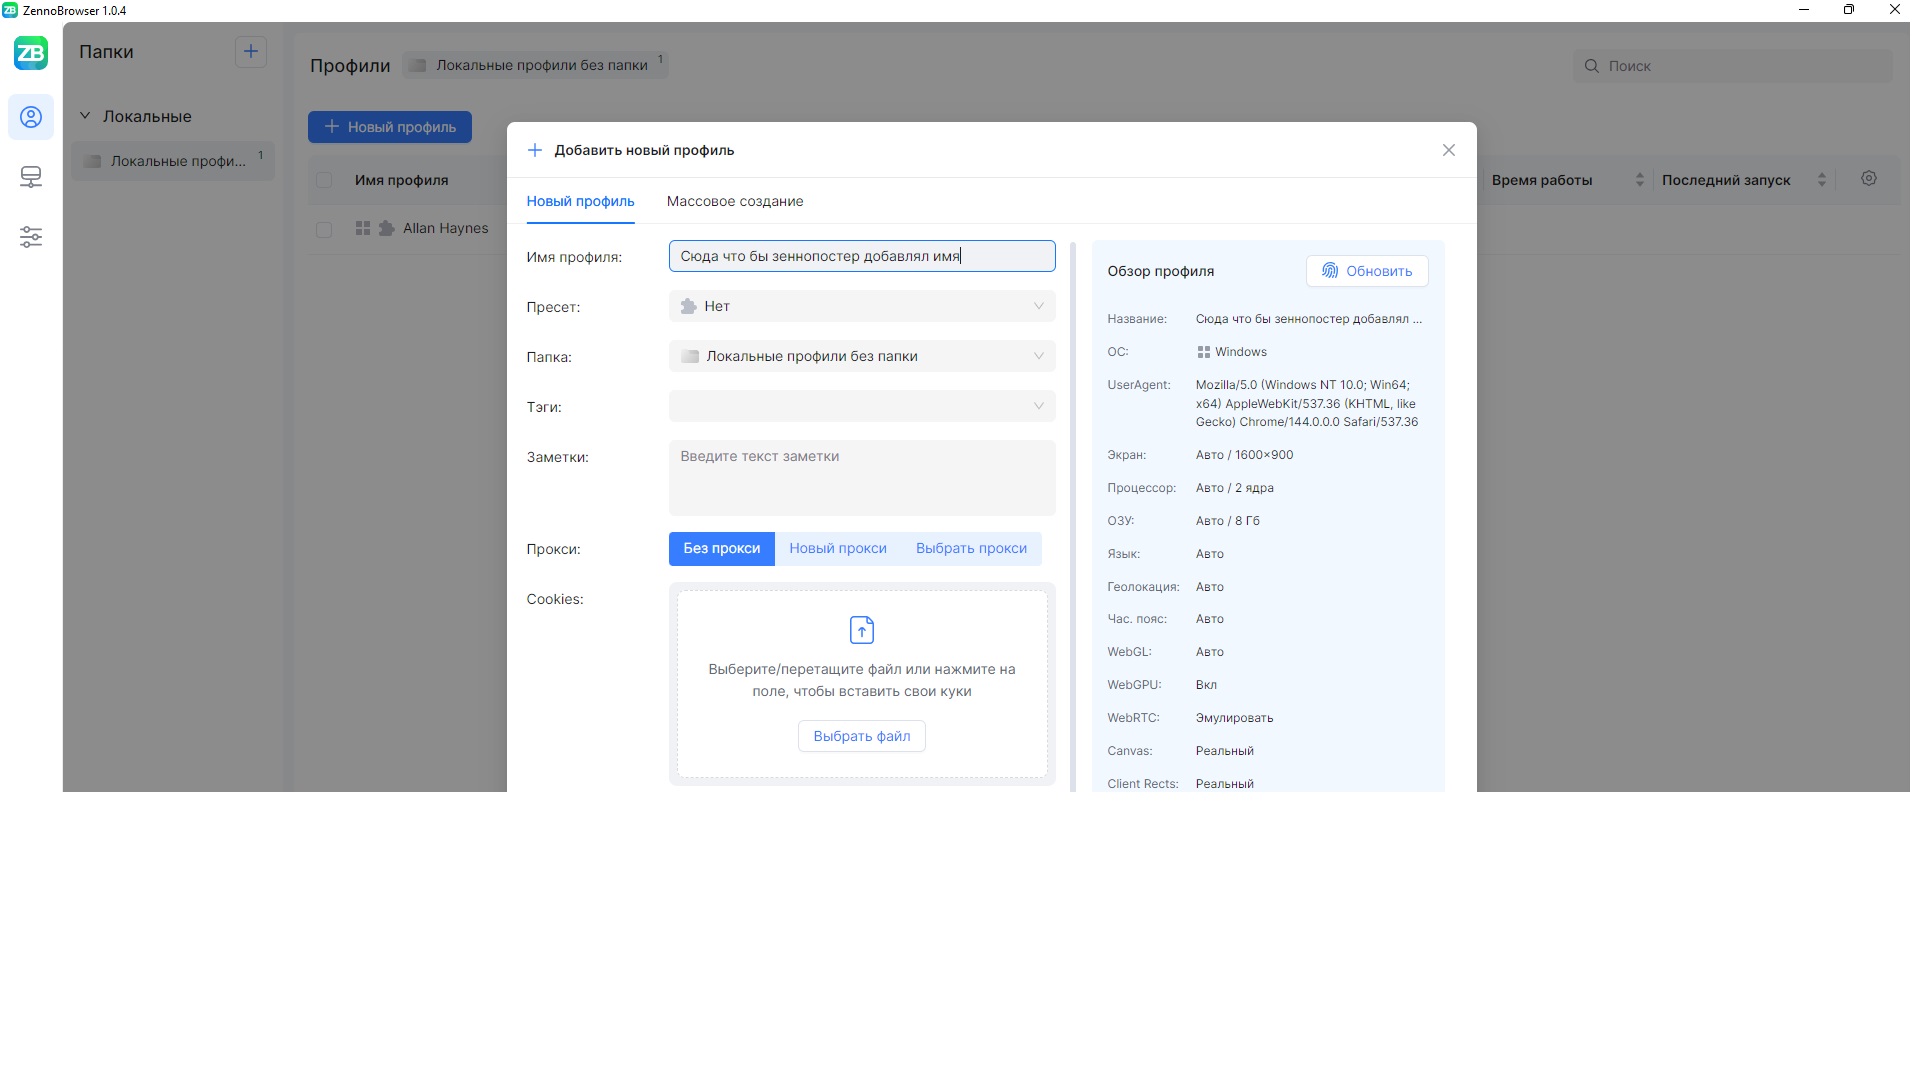Viewport: 1920px width, 1080px height.
Task: Open the proxy servers sidebar icon
Action: tap(31, 177)
